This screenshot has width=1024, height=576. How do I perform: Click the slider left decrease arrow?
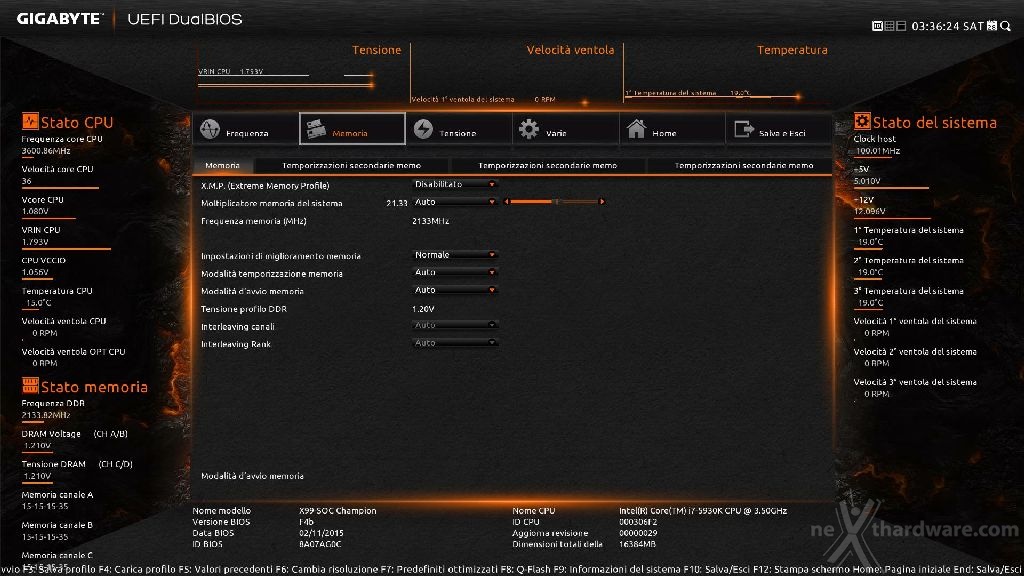[507, 202]
